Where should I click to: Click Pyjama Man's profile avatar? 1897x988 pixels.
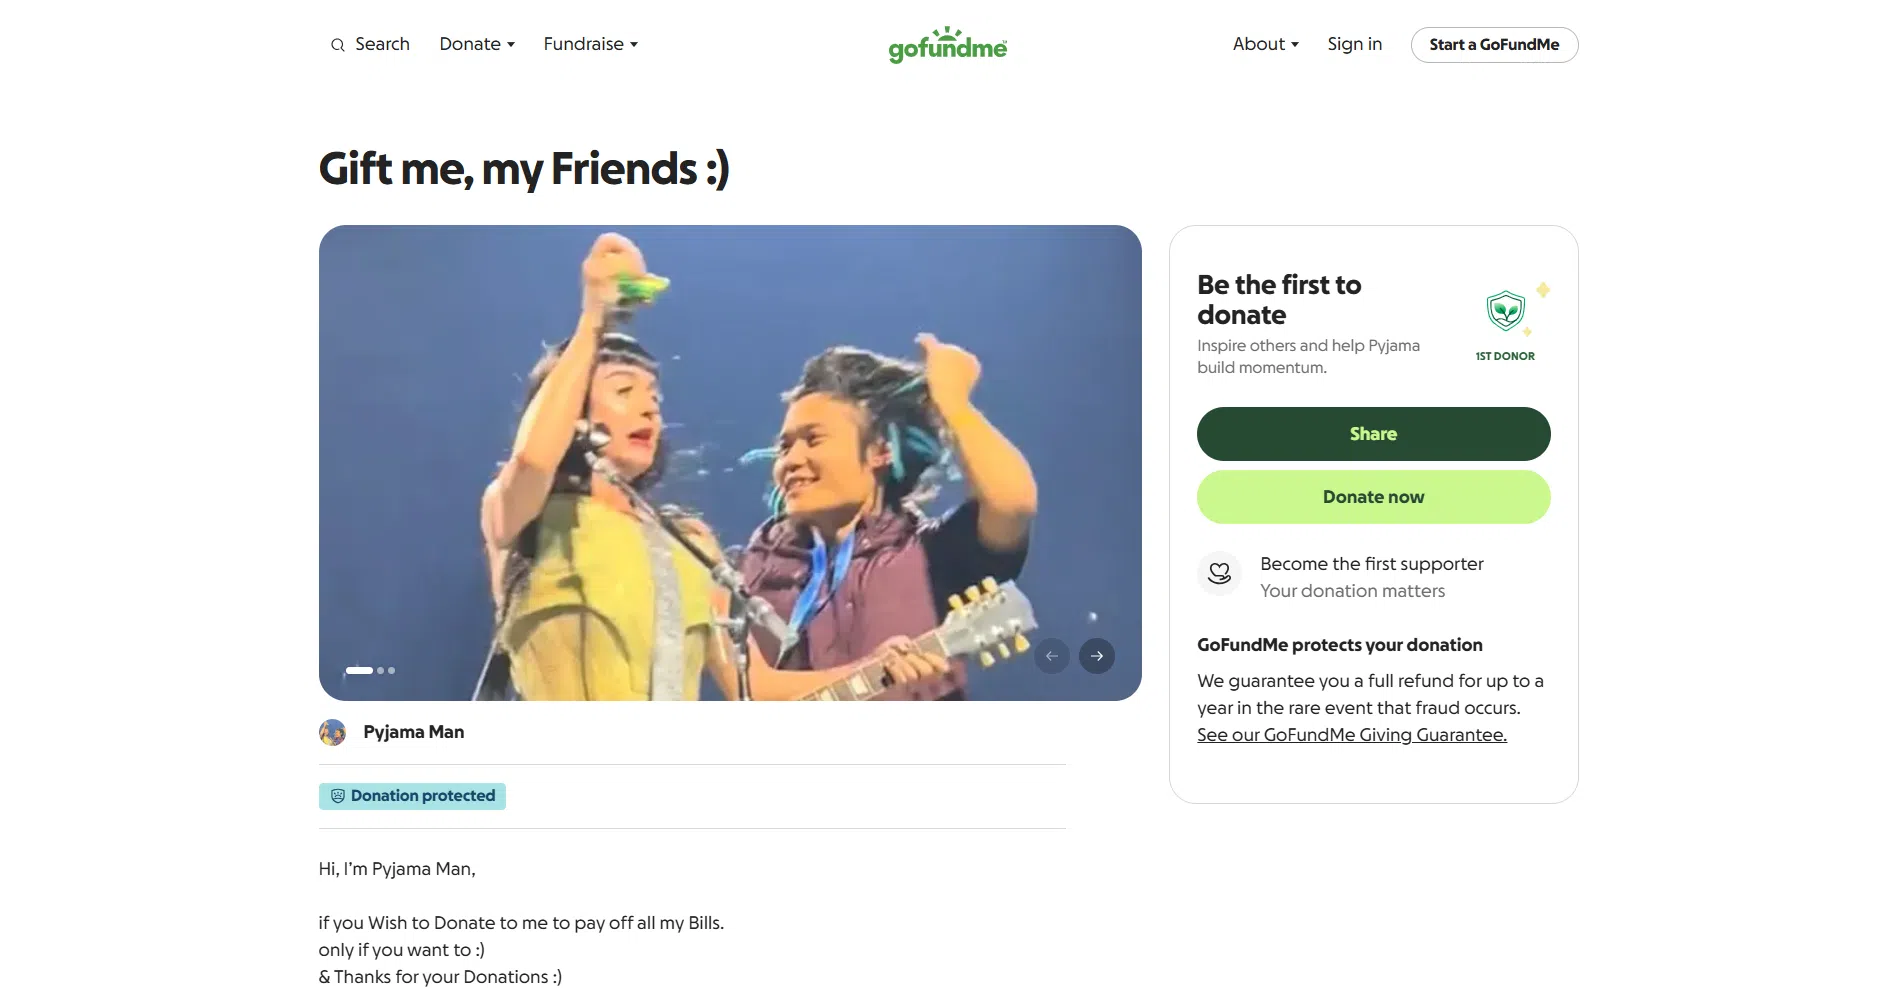[333, 733]
